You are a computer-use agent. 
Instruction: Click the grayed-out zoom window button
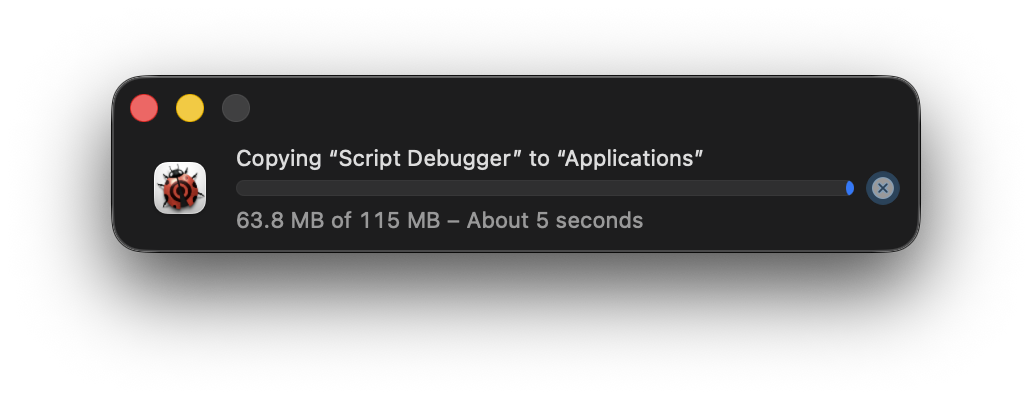tap(236, 108)
